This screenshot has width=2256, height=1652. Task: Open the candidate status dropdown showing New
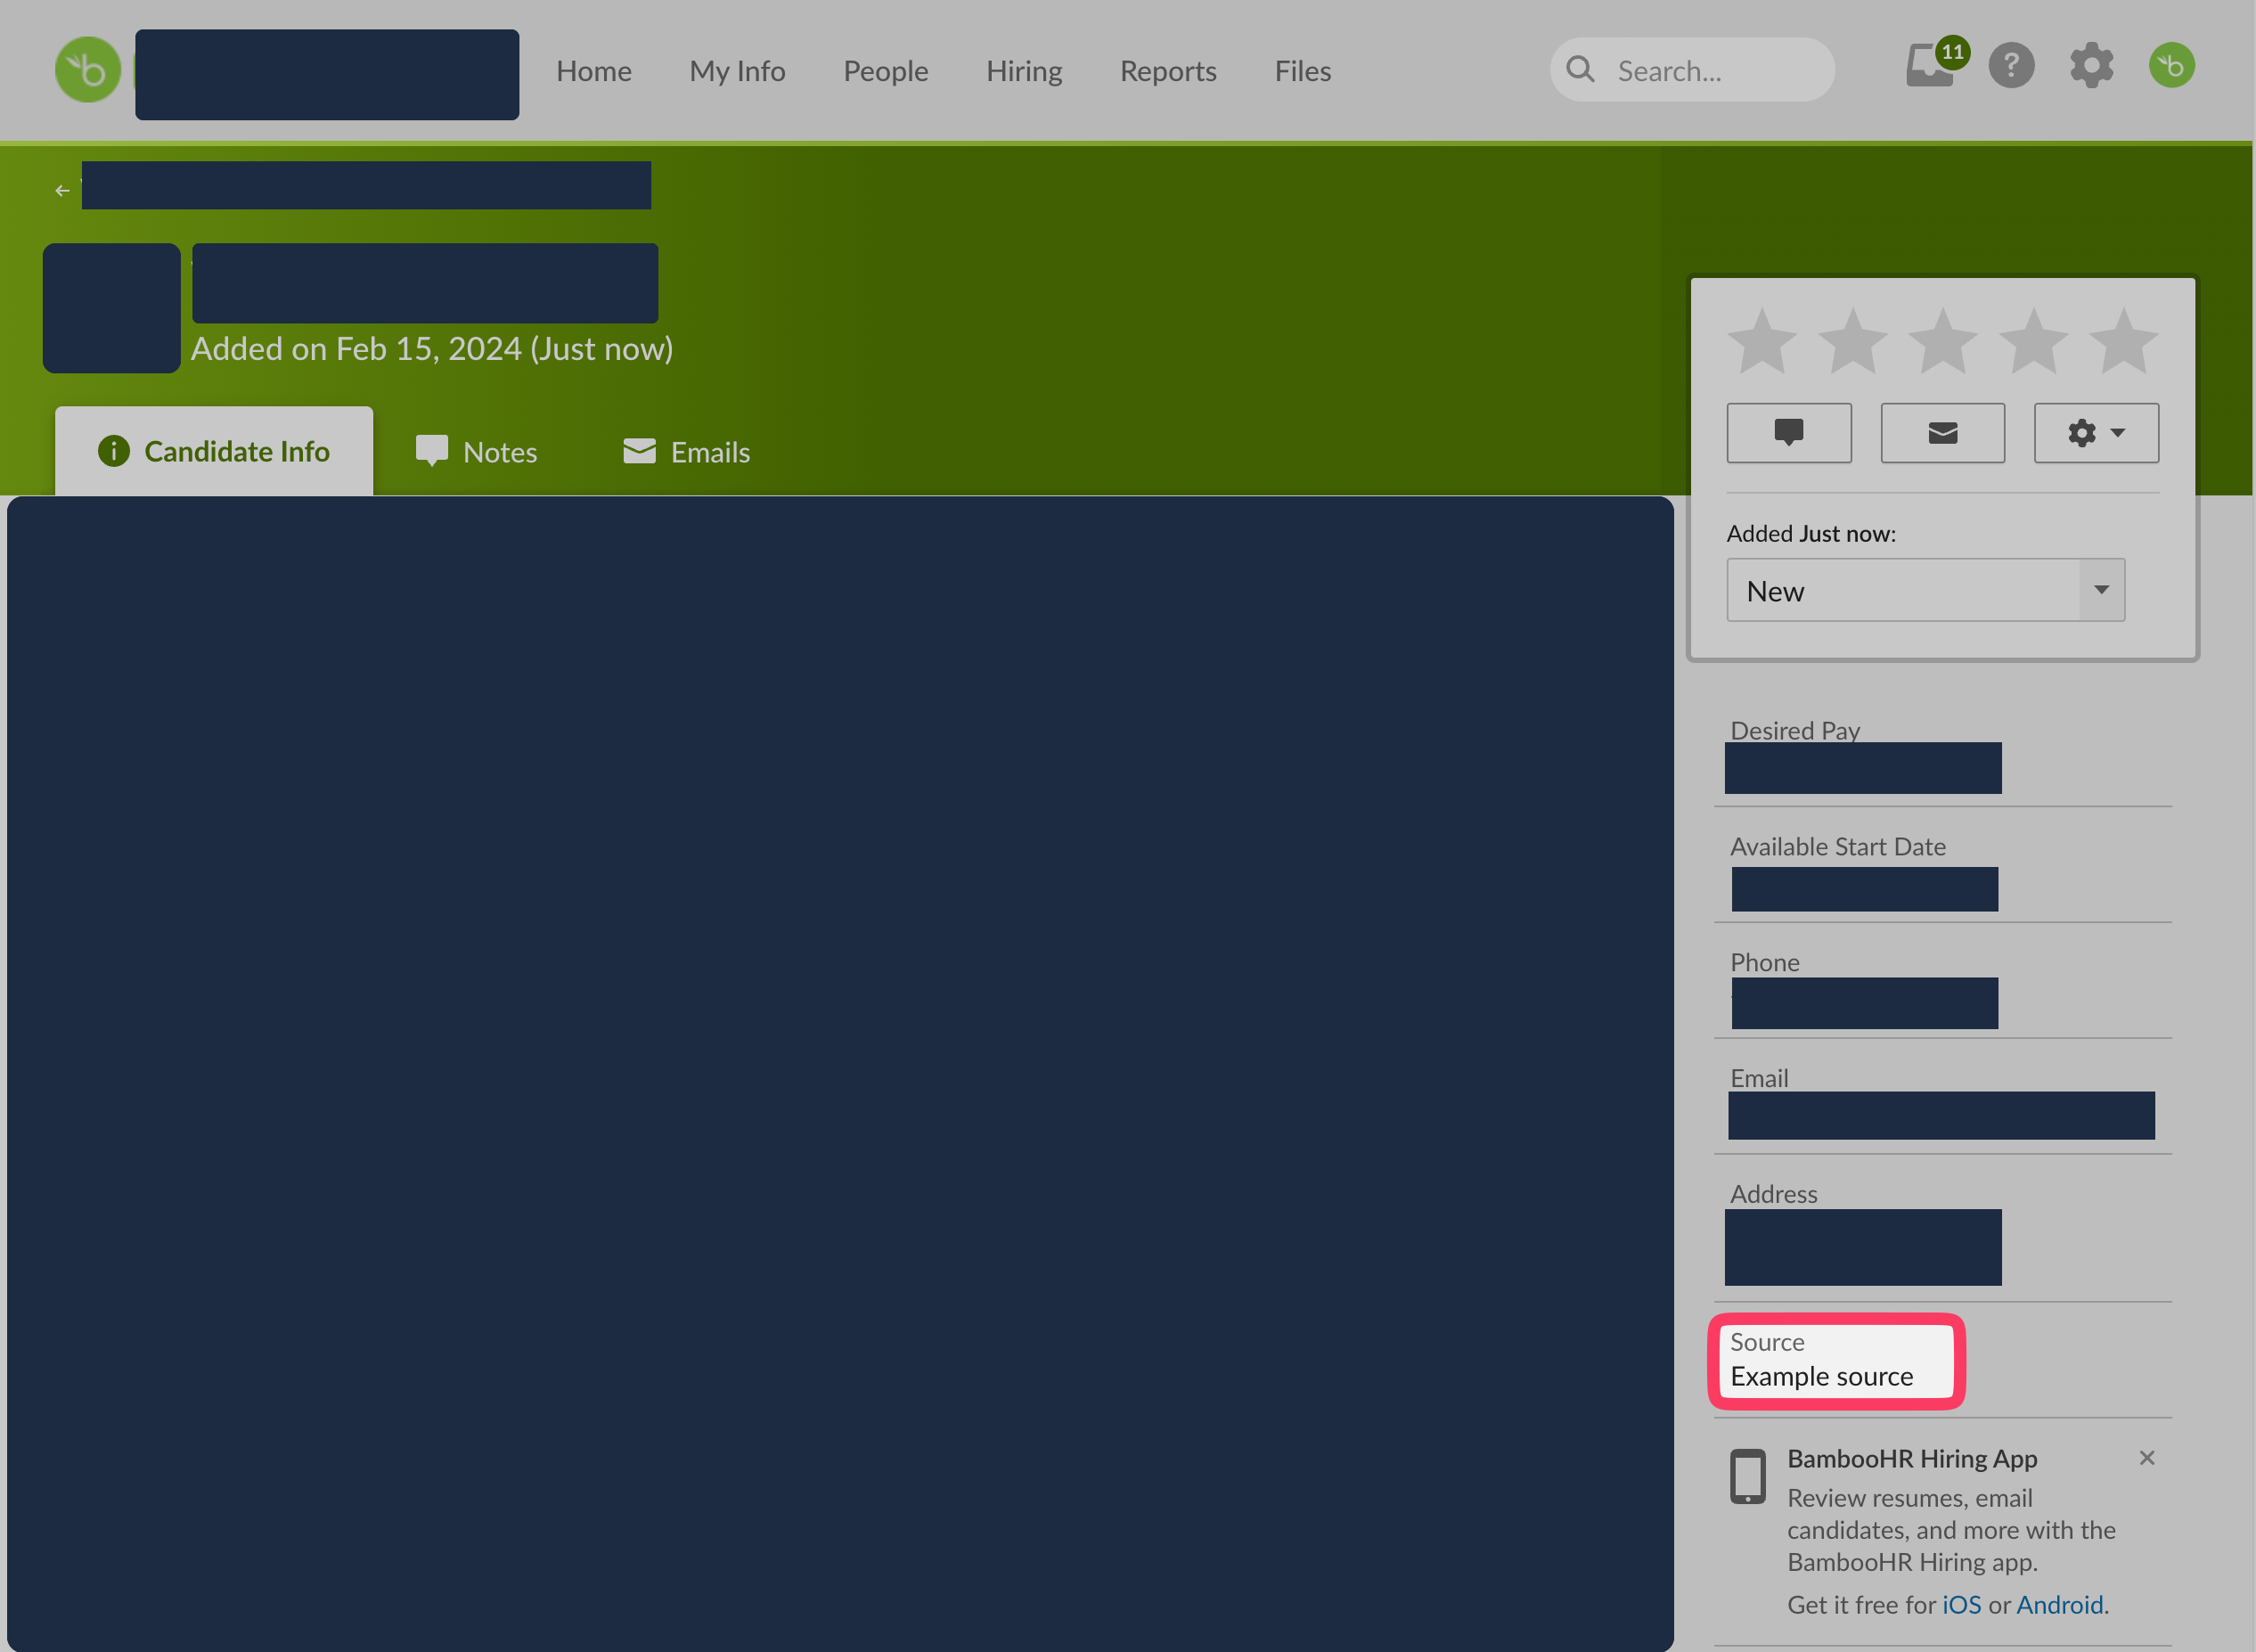[x=1925, y=590]
